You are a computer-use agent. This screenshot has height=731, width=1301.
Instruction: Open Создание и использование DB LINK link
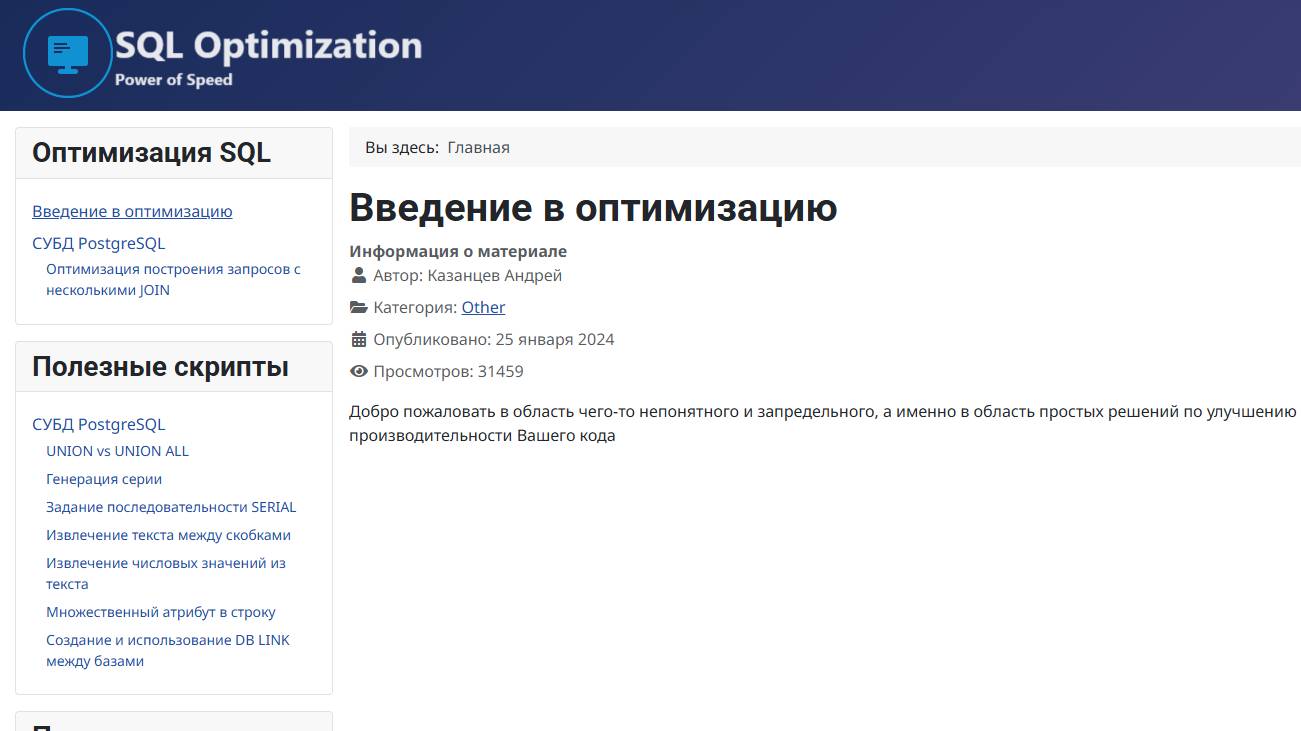[168, 650]
